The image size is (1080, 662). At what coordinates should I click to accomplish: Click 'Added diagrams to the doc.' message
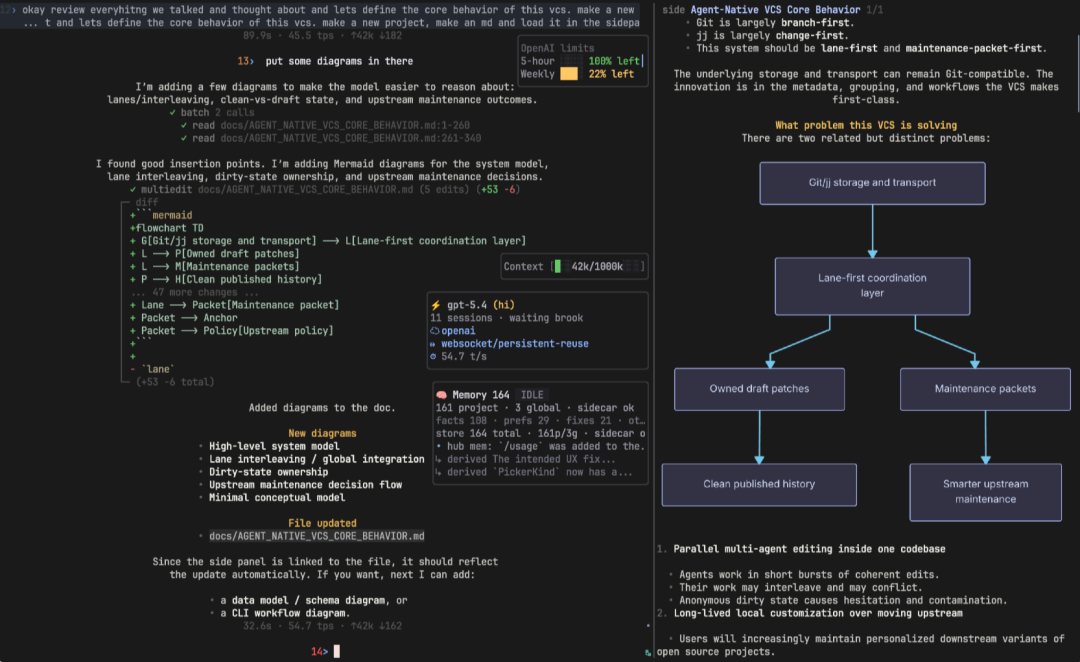click(322, 408)
